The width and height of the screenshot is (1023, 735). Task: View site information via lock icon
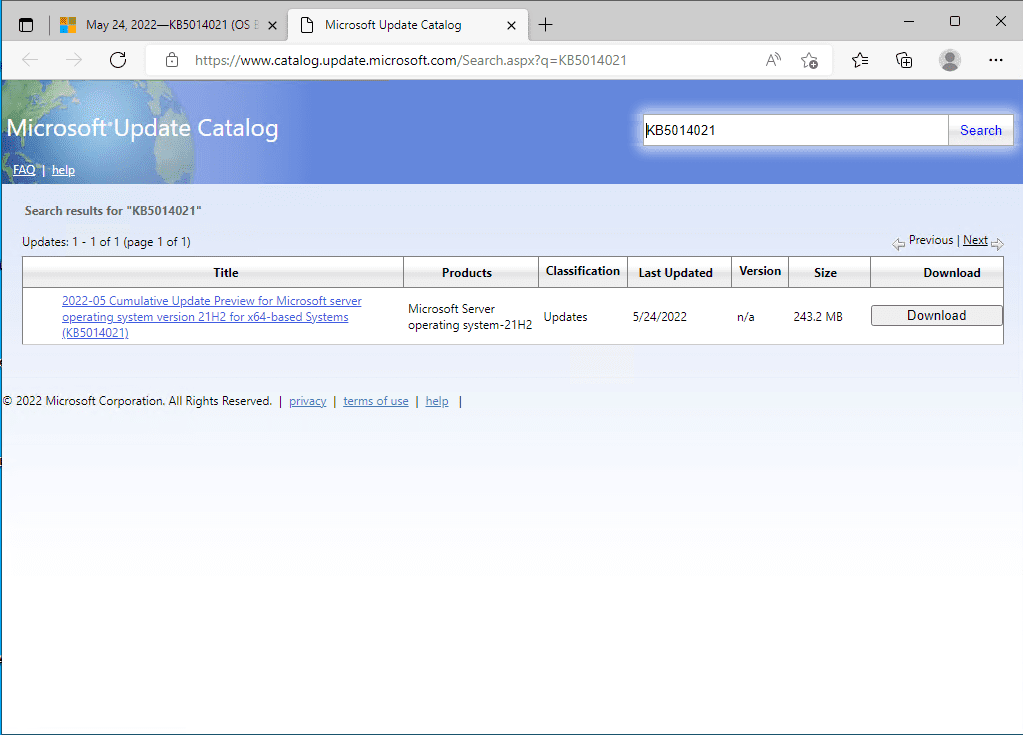[172, 60]
